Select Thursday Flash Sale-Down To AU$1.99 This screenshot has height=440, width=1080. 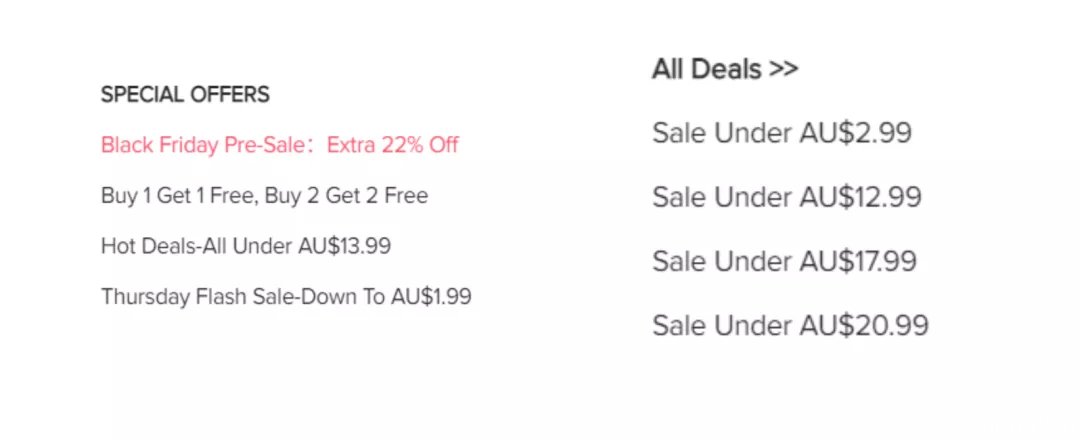tap(286, 297)
